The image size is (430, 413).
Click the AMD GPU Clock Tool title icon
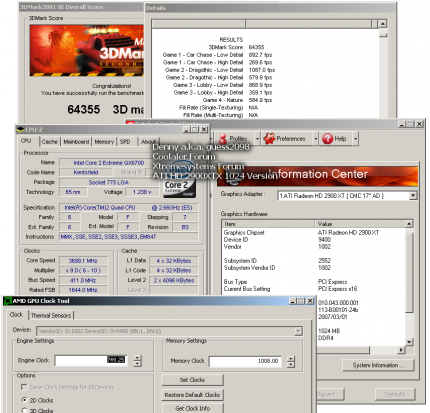point(8,301)
